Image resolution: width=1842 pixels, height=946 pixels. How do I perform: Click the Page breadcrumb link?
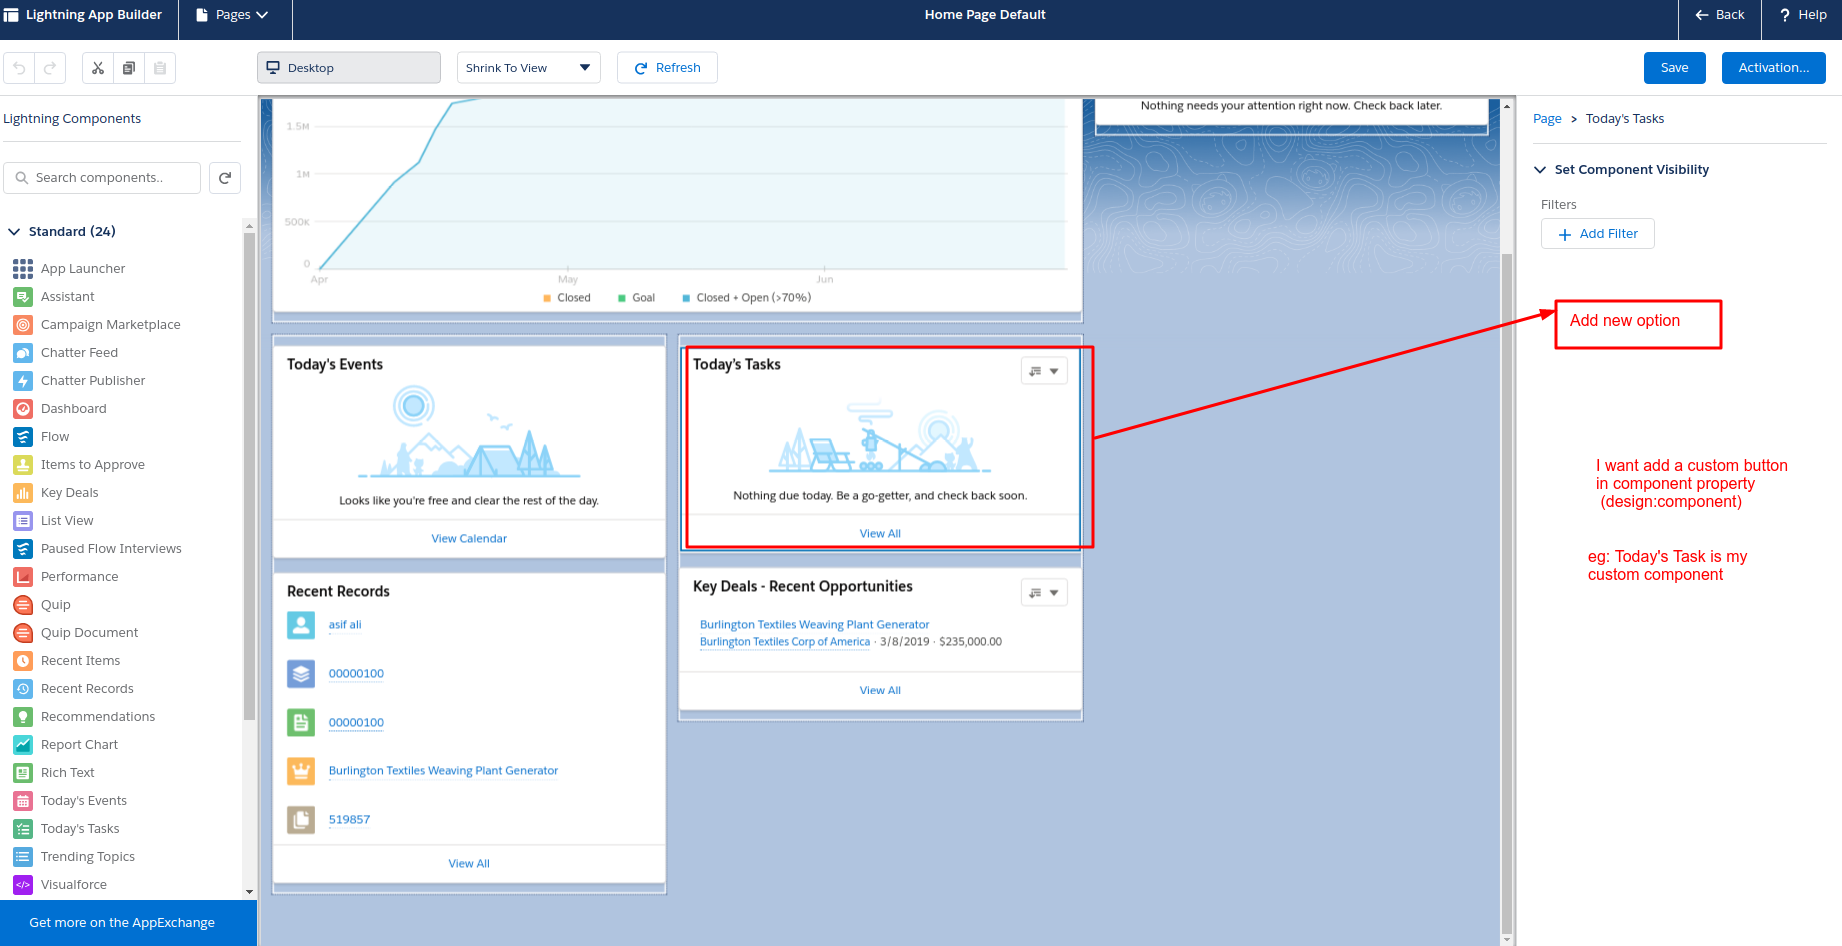pos(1547,119)
